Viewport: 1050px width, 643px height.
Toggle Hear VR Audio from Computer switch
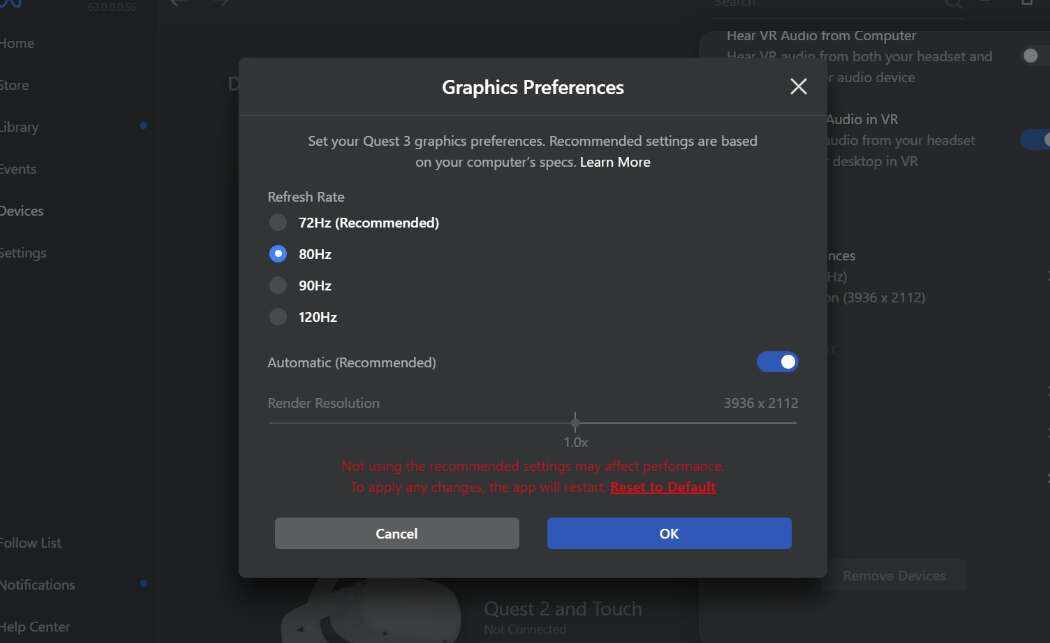[x=1034, y=56]
